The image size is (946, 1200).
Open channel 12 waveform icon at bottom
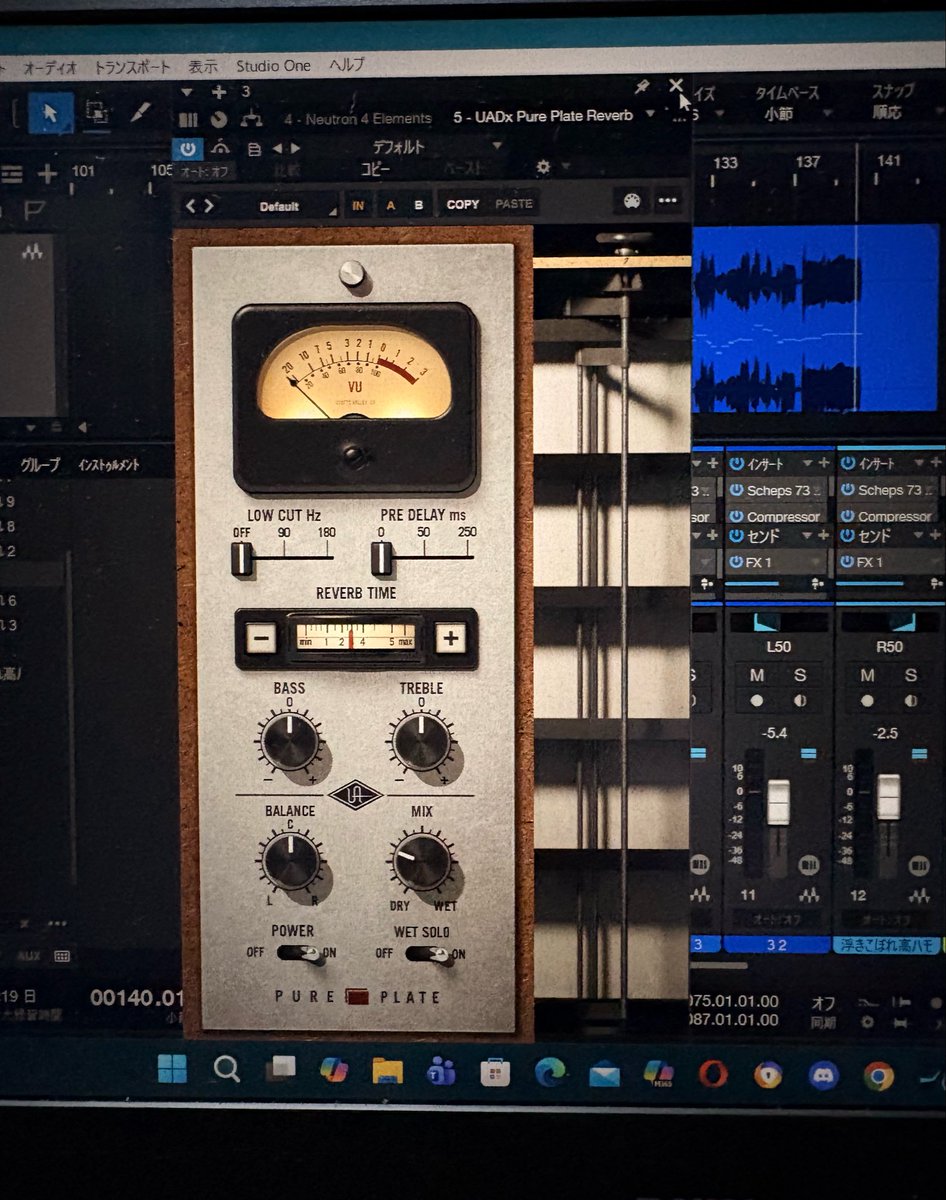click(x=919, y=894)
